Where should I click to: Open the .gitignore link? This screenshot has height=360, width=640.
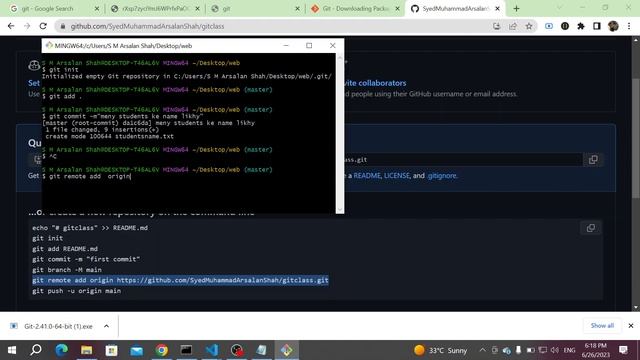point(442,176)
